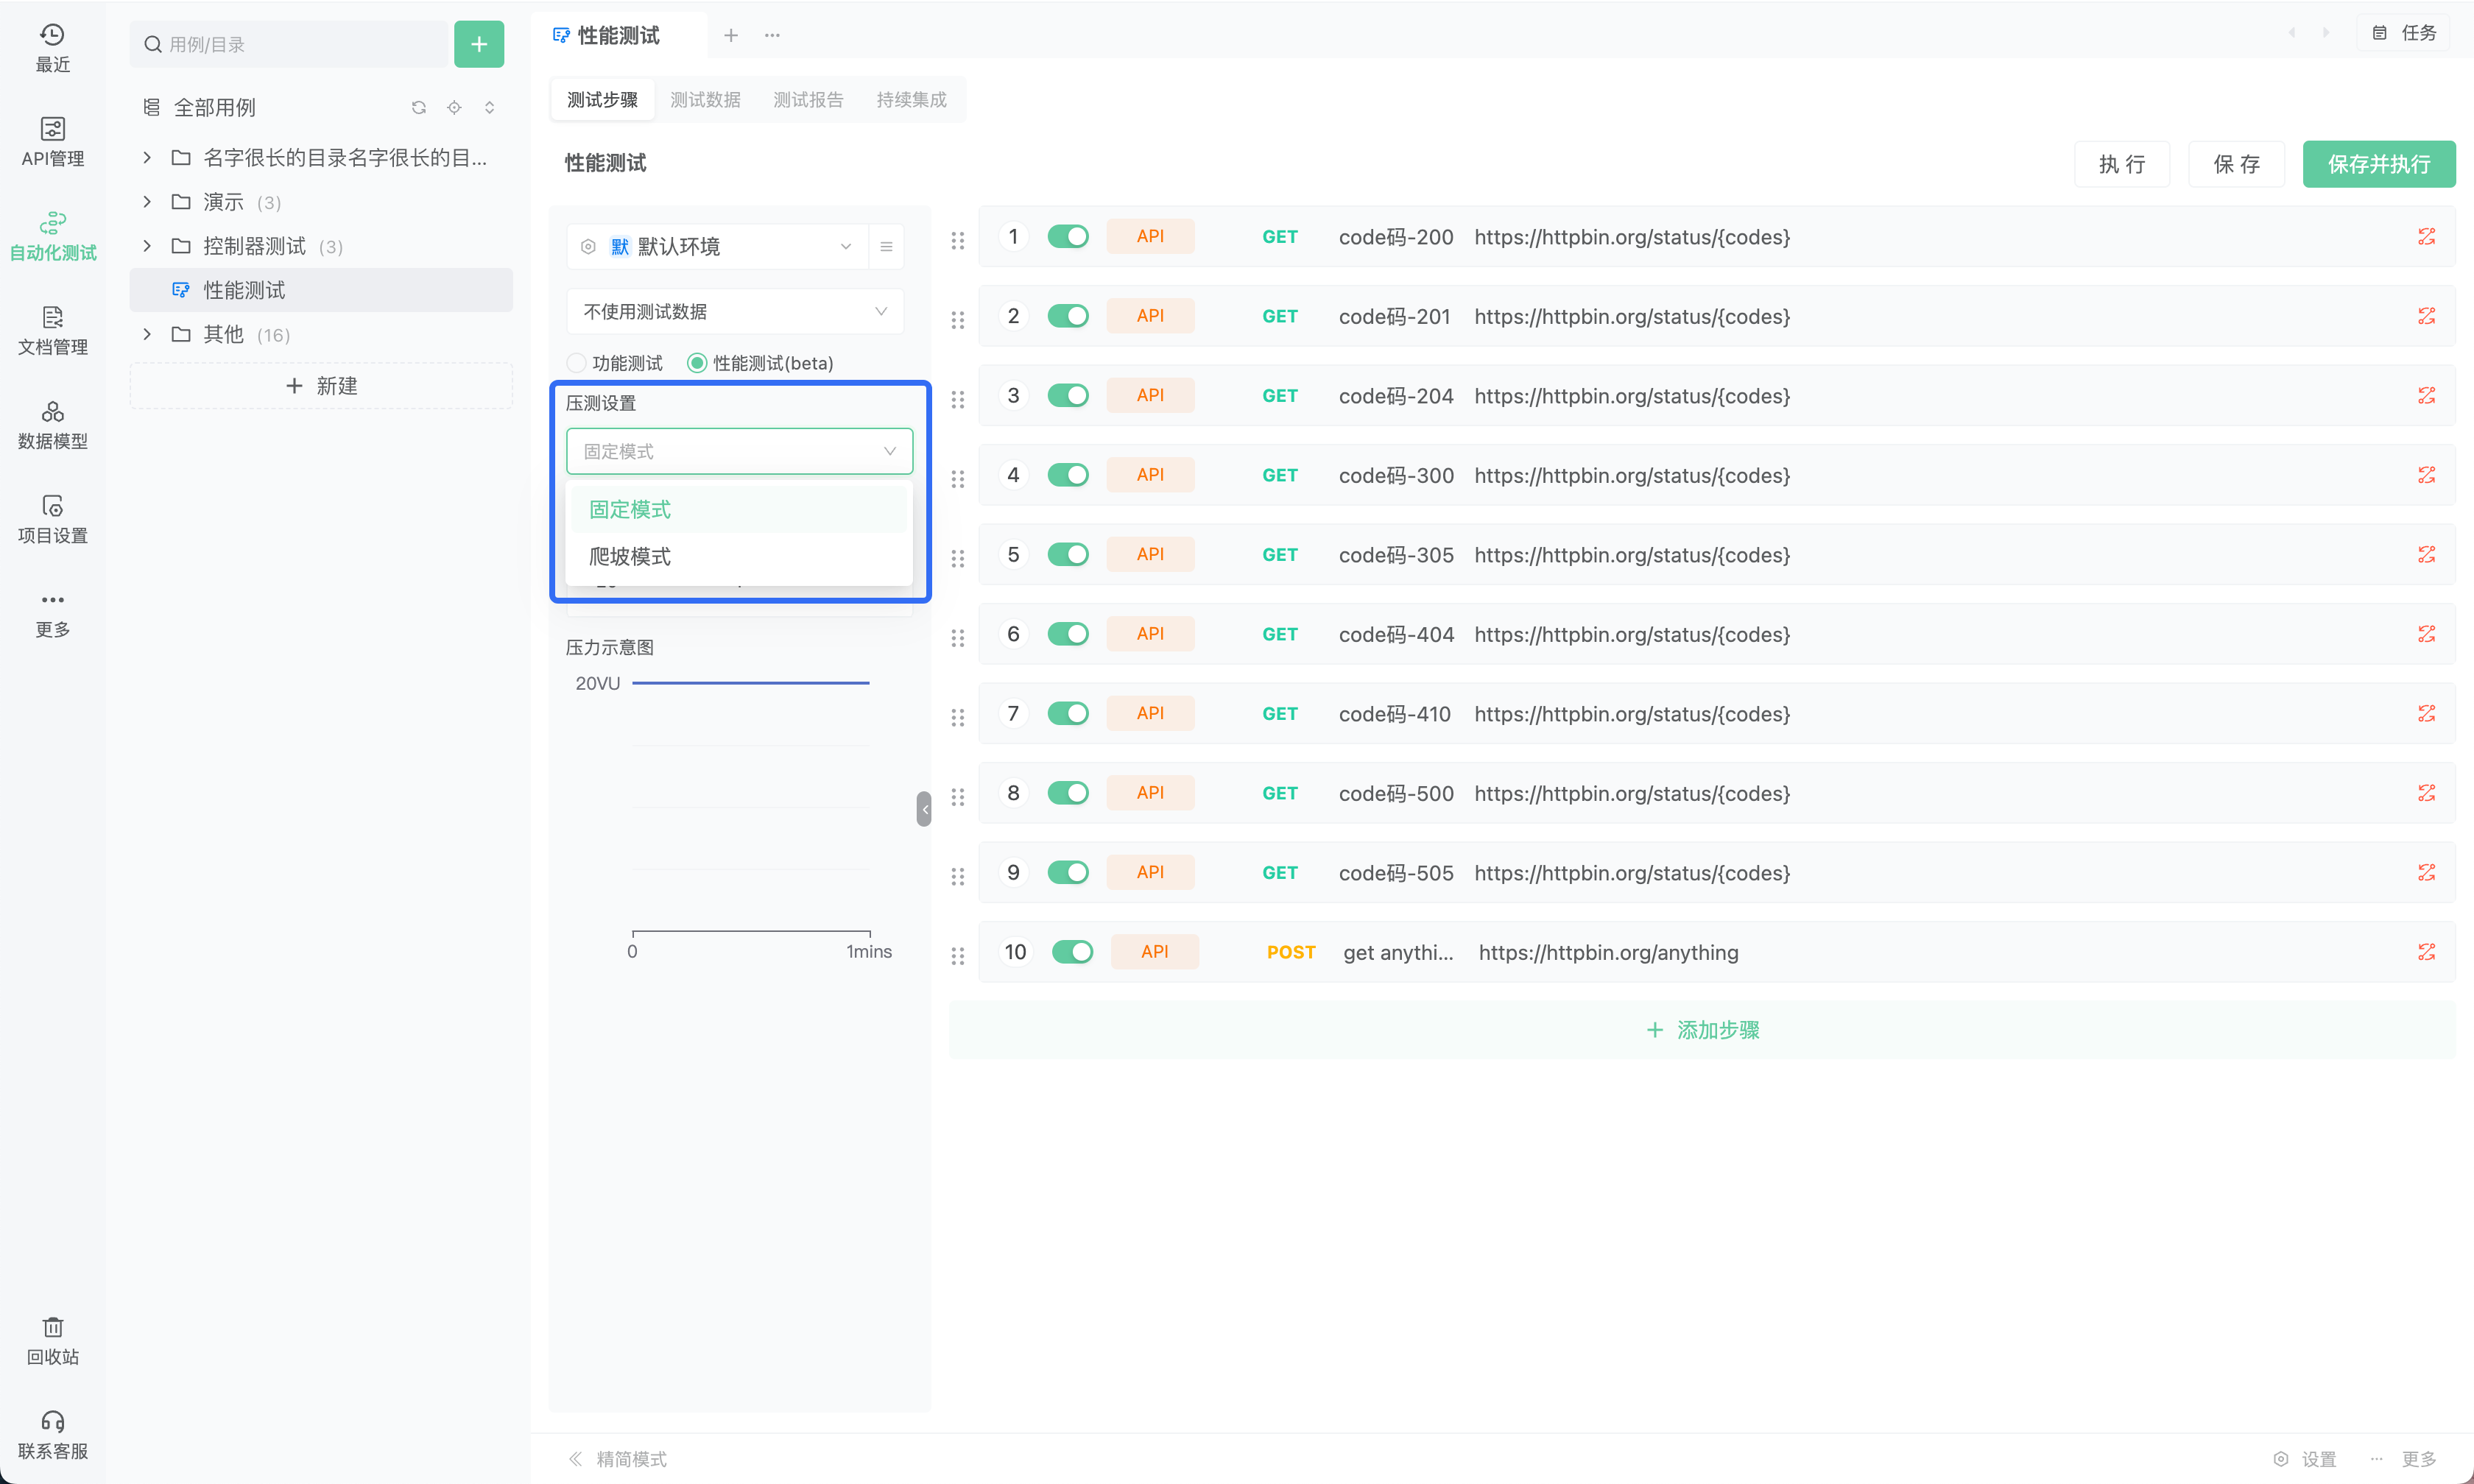Open 项目设置 in the sidebar
The width and height of the screenshot is (2474, 1484).
[52, 519]
